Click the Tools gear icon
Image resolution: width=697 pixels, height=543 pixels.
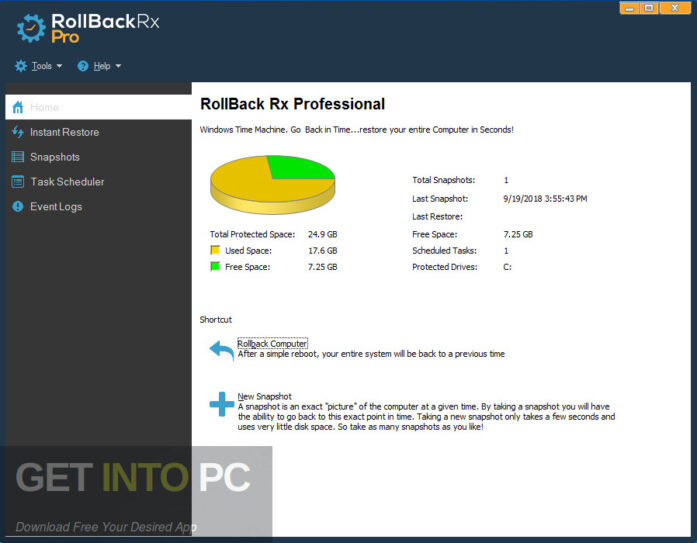(21, 66)
